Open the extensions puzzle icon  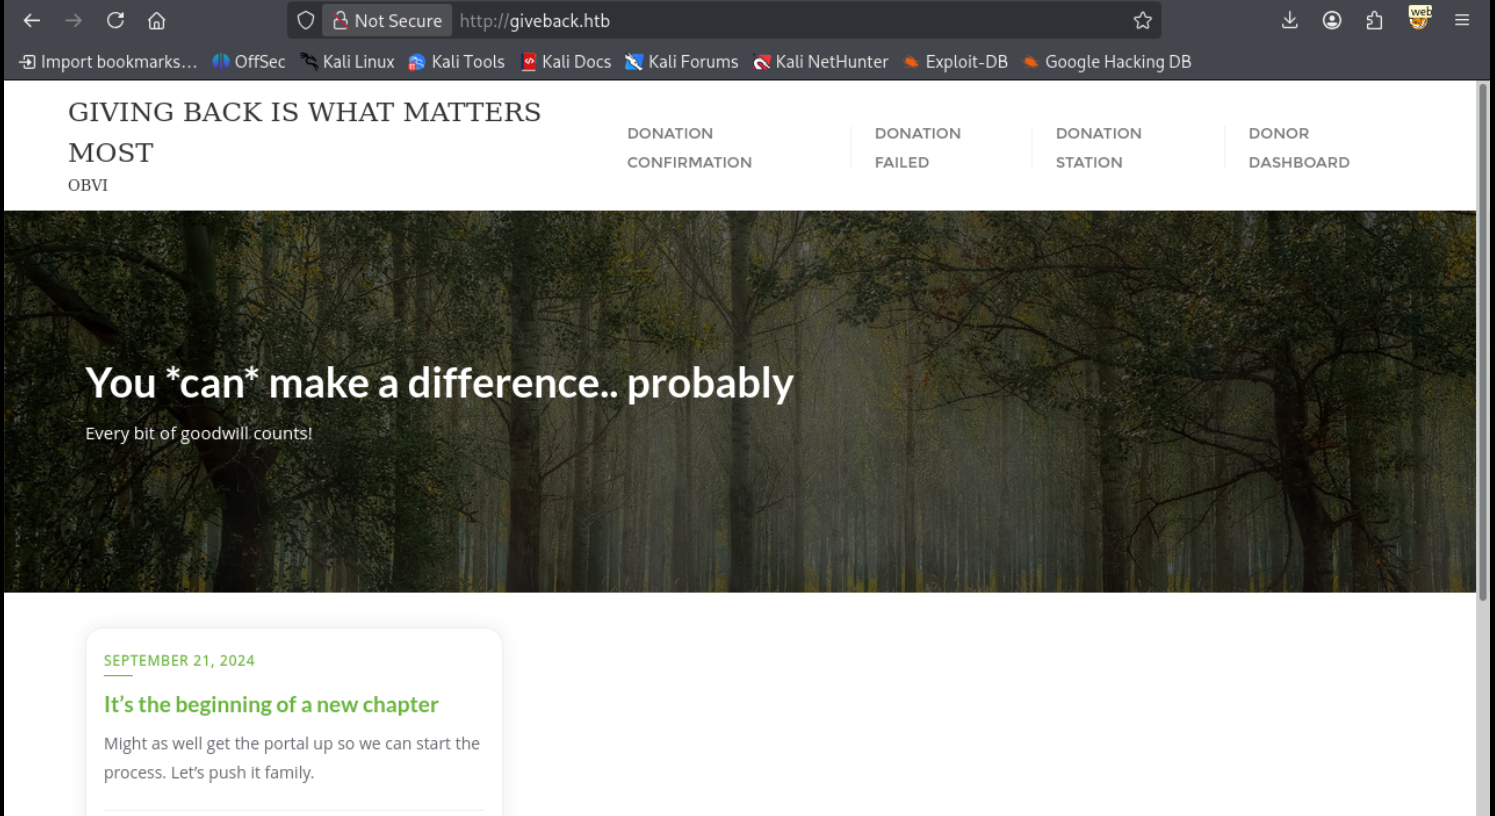(1374, 20)
